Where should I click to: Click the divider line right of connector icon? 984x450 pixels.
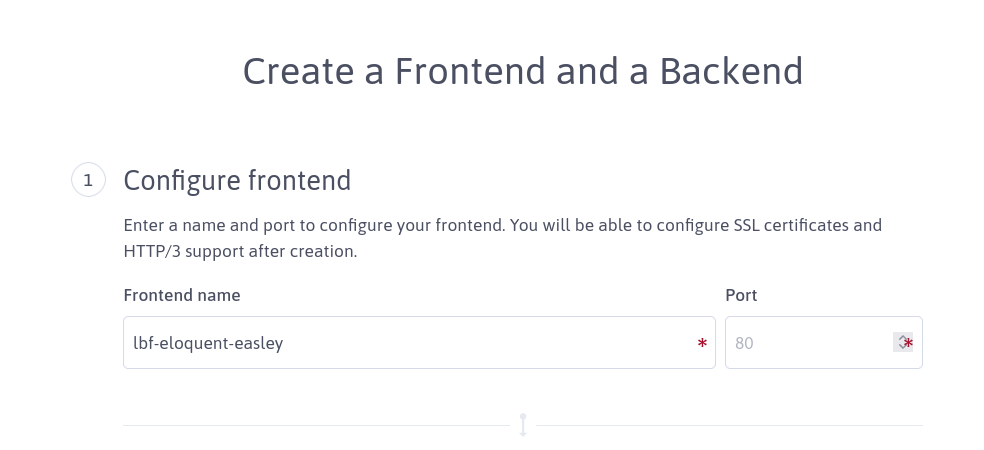[x=730, y=426]
